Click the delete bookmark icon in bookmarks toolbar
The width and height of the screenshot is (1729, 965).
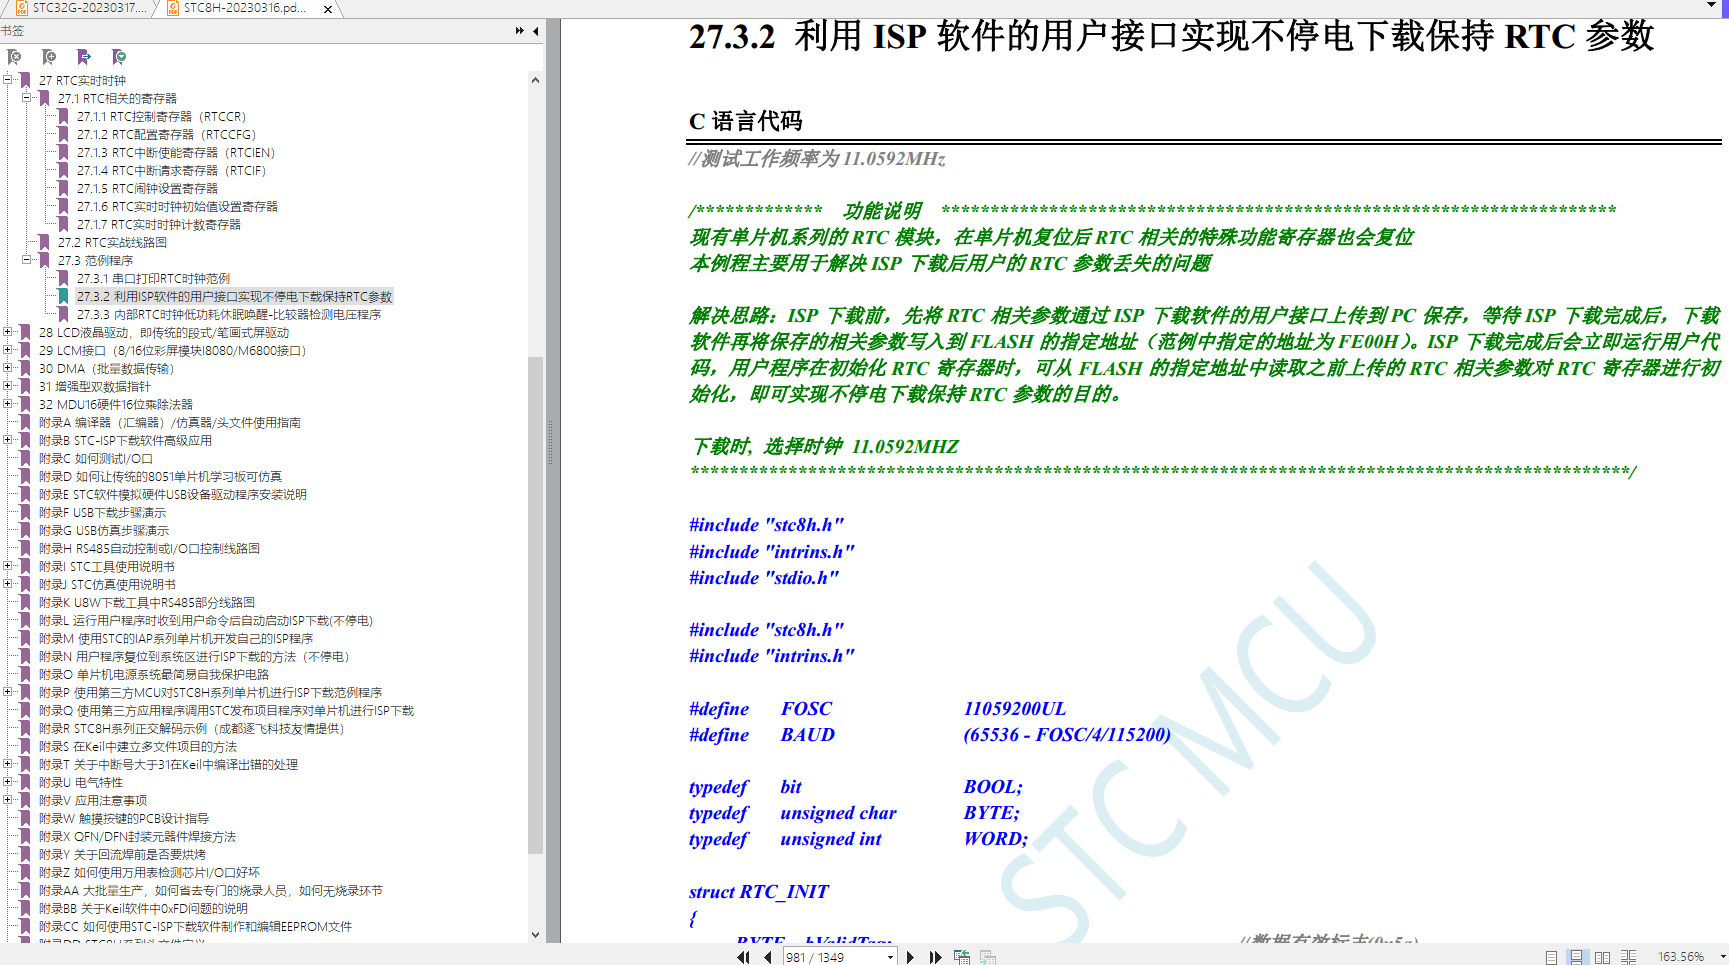pyautogui.click(x=14, y=57)
